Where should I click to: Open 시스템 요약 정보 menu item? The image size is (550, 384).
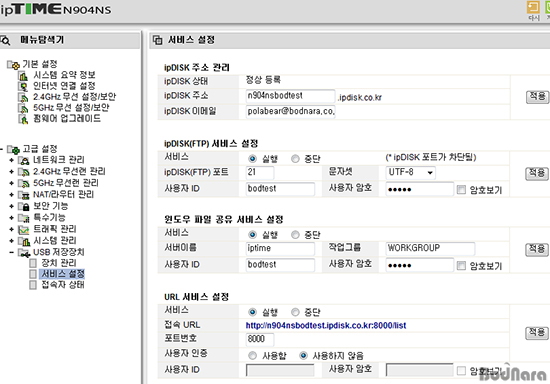pyautogui.click(x=65, y=75)
